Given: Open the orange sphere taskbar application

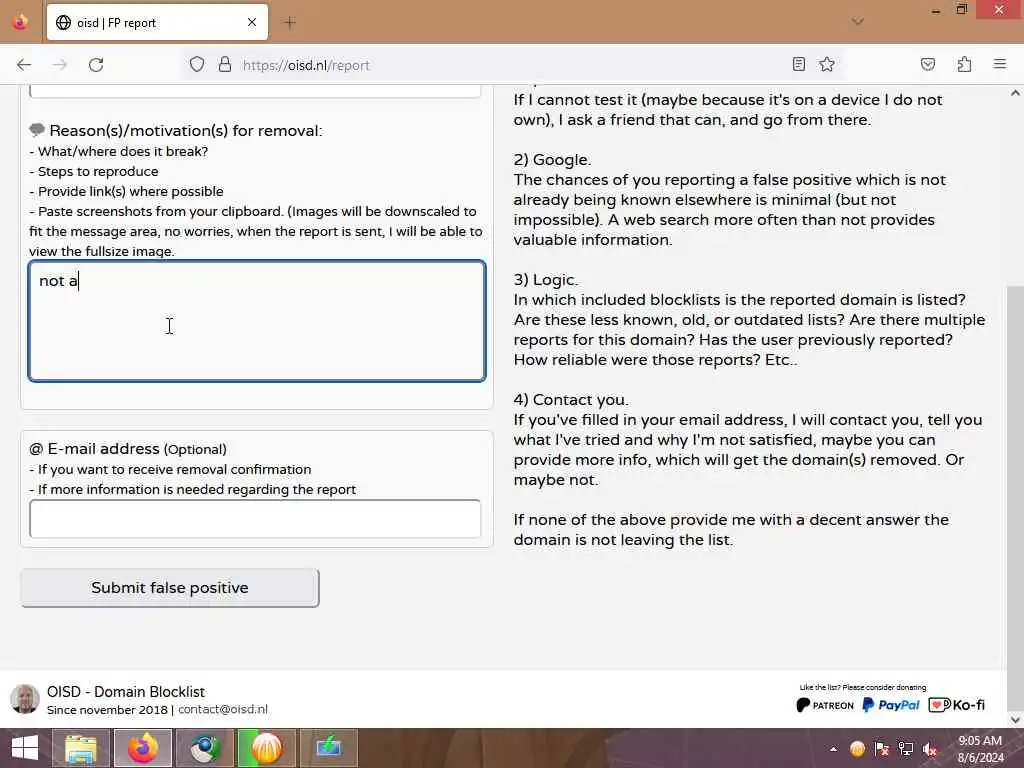Looking at the screenshot, I should (267, 748).
